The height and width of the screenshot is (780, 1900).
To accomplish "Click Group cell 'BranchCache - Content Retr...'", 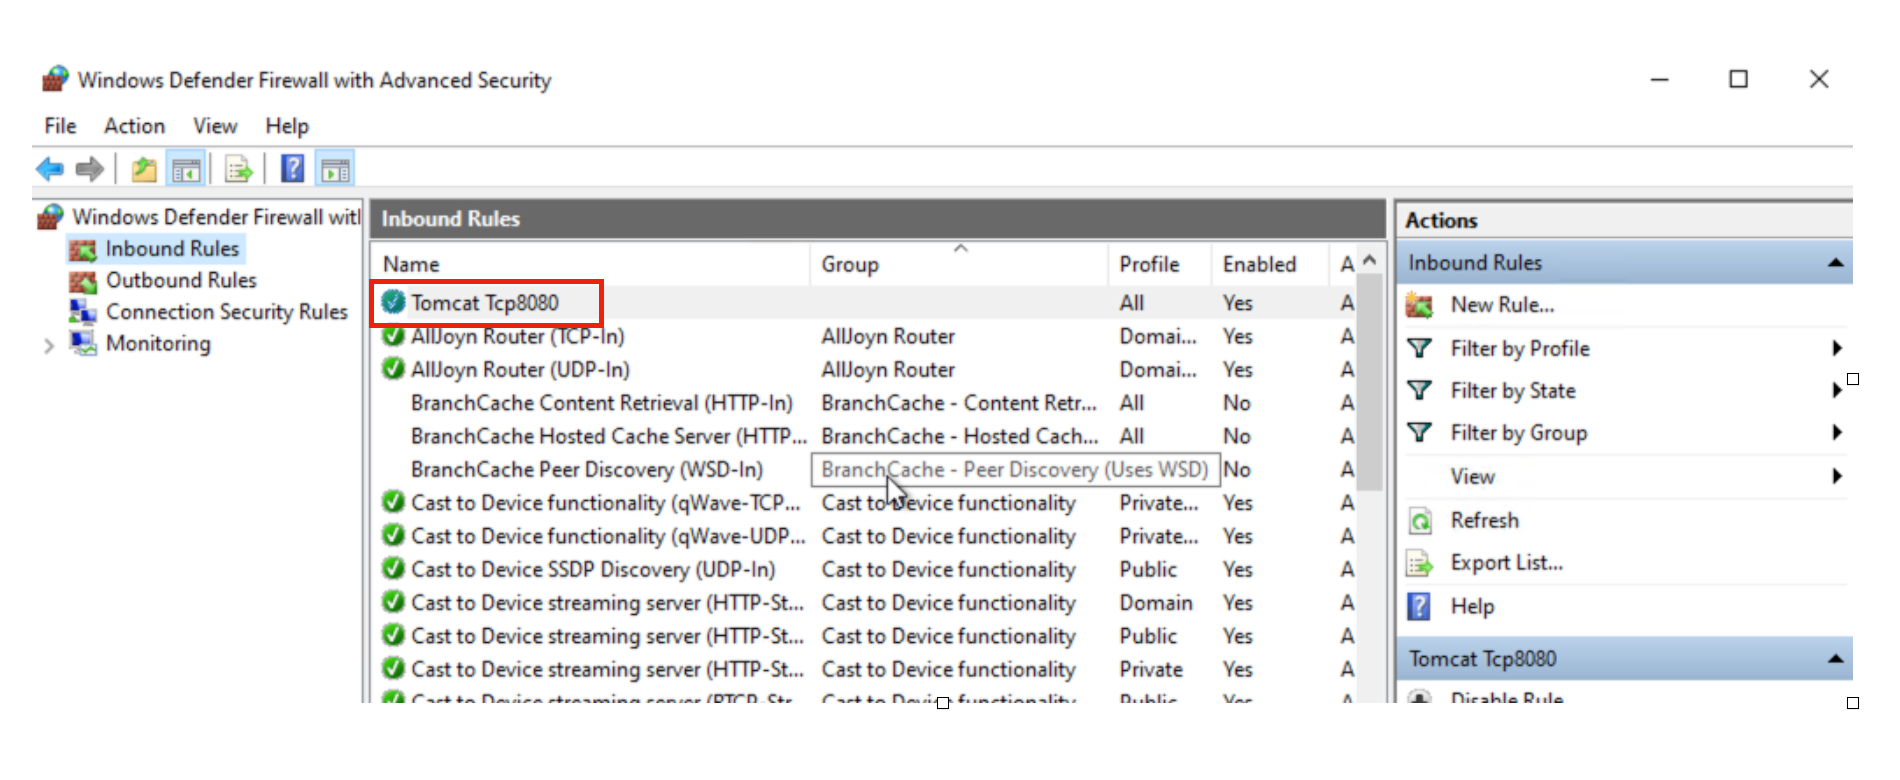I will tap(959, 403).
